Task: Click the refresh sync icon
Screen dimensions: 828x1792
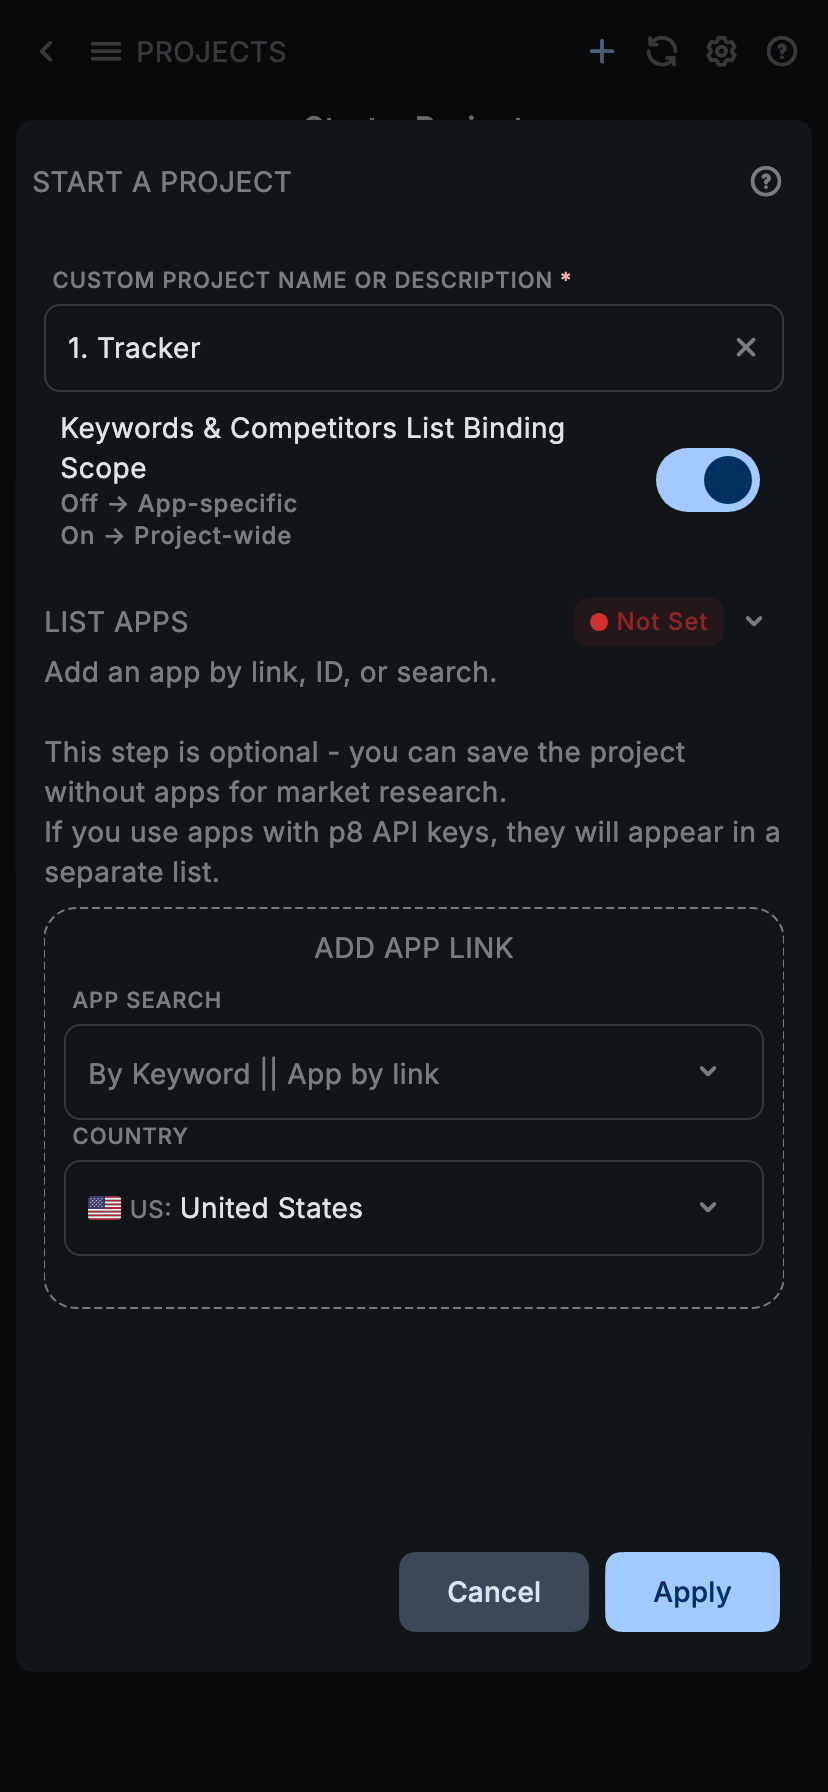Action: coord(662,51)
